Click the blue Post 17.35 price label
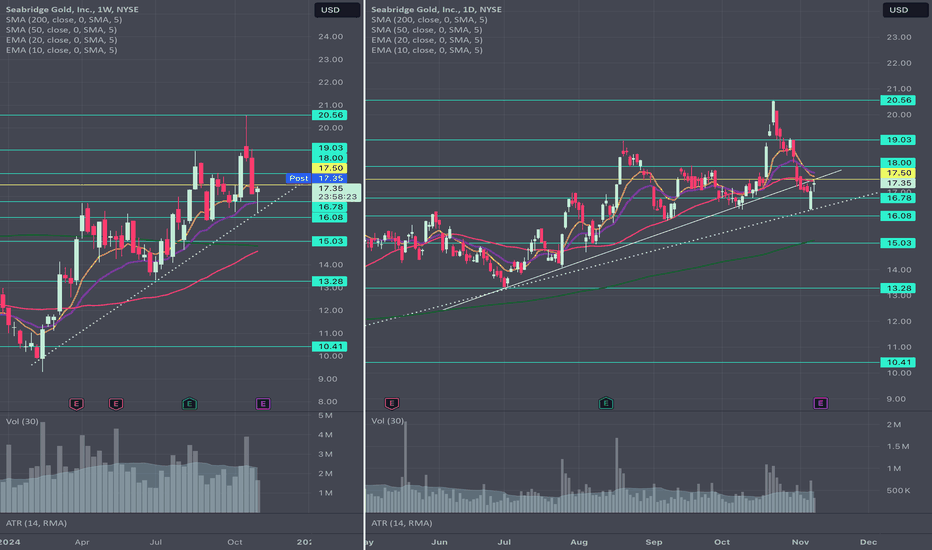Screen dimensions: 932x550 pyautogui.click(x=317, y=178)
